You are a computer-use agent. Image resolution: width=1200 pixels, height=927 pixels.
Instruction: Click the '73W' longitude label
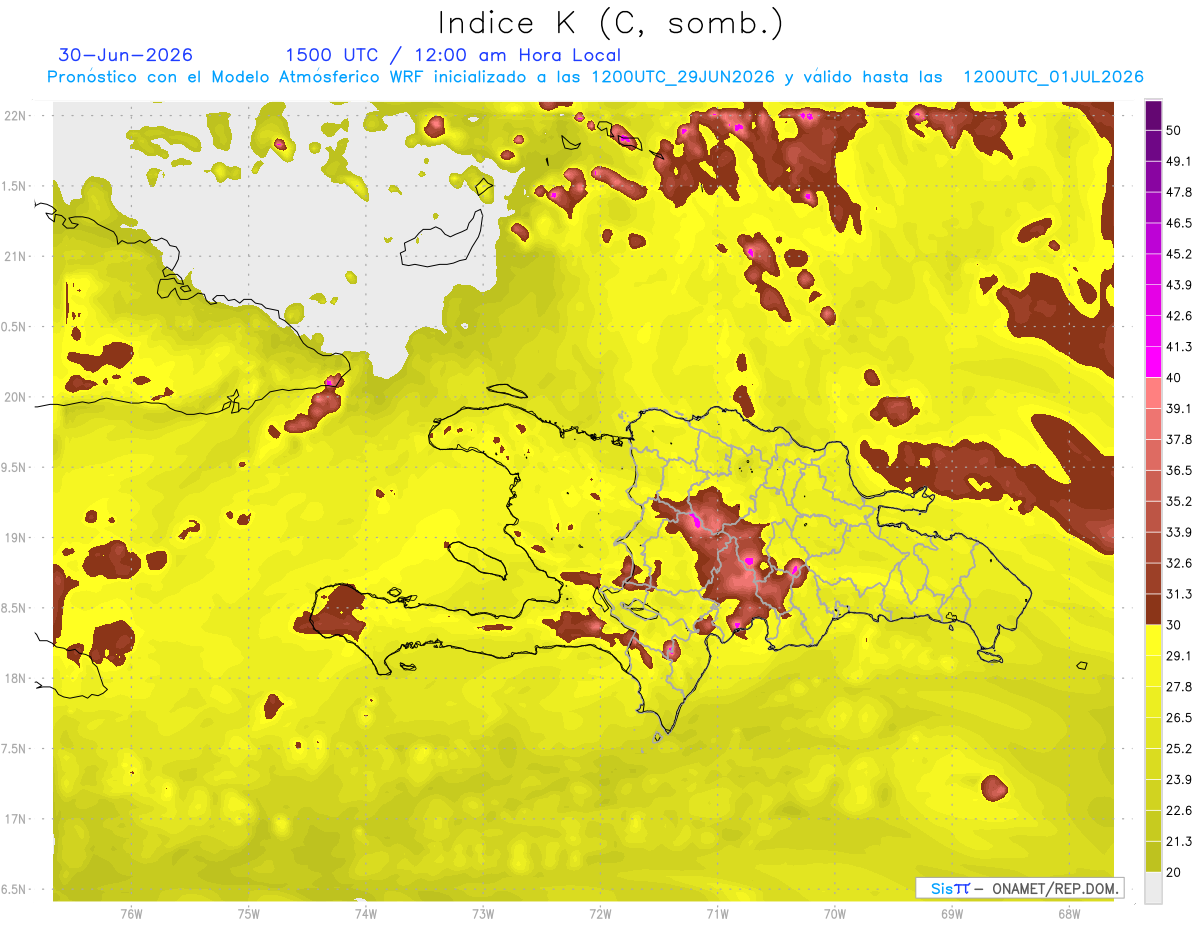483,914
